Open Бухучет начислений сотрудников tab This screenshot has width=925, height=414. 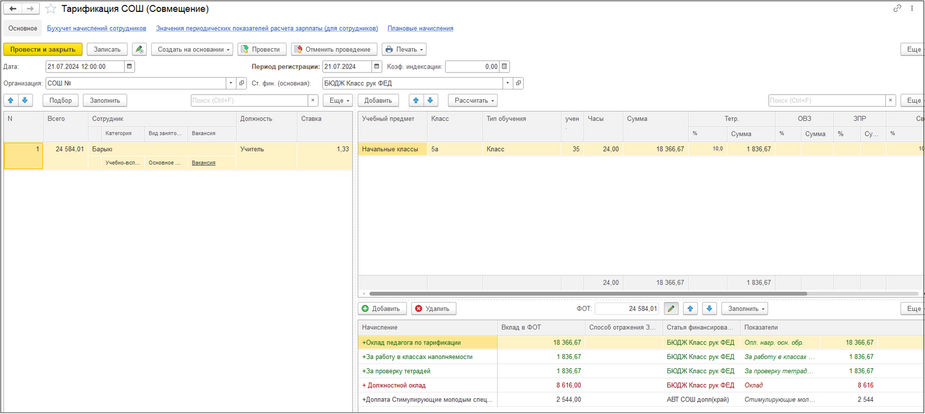96,28
